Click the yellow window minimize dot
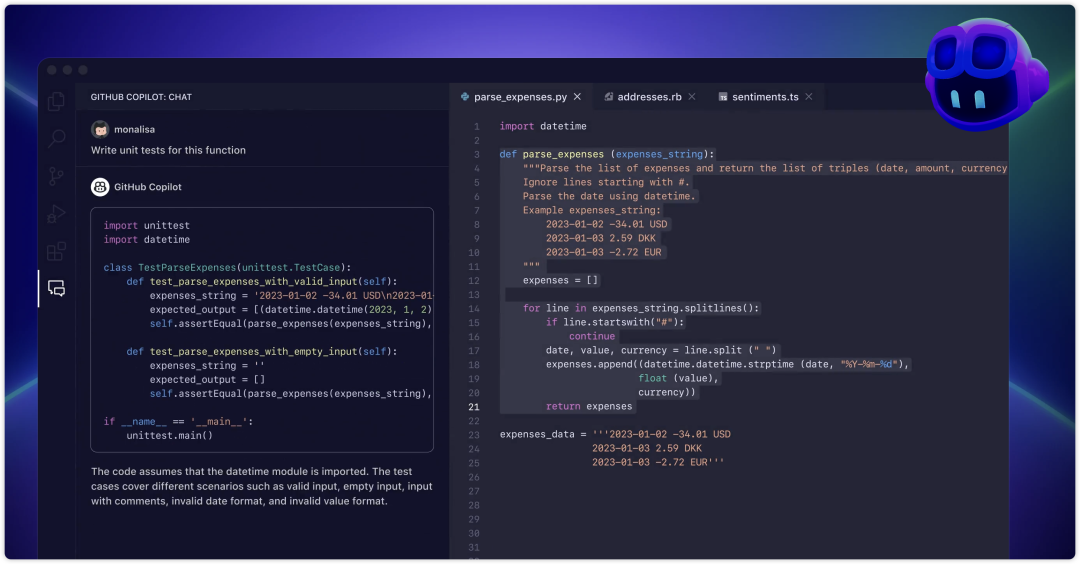1080x564 pixels. point(68,70)
